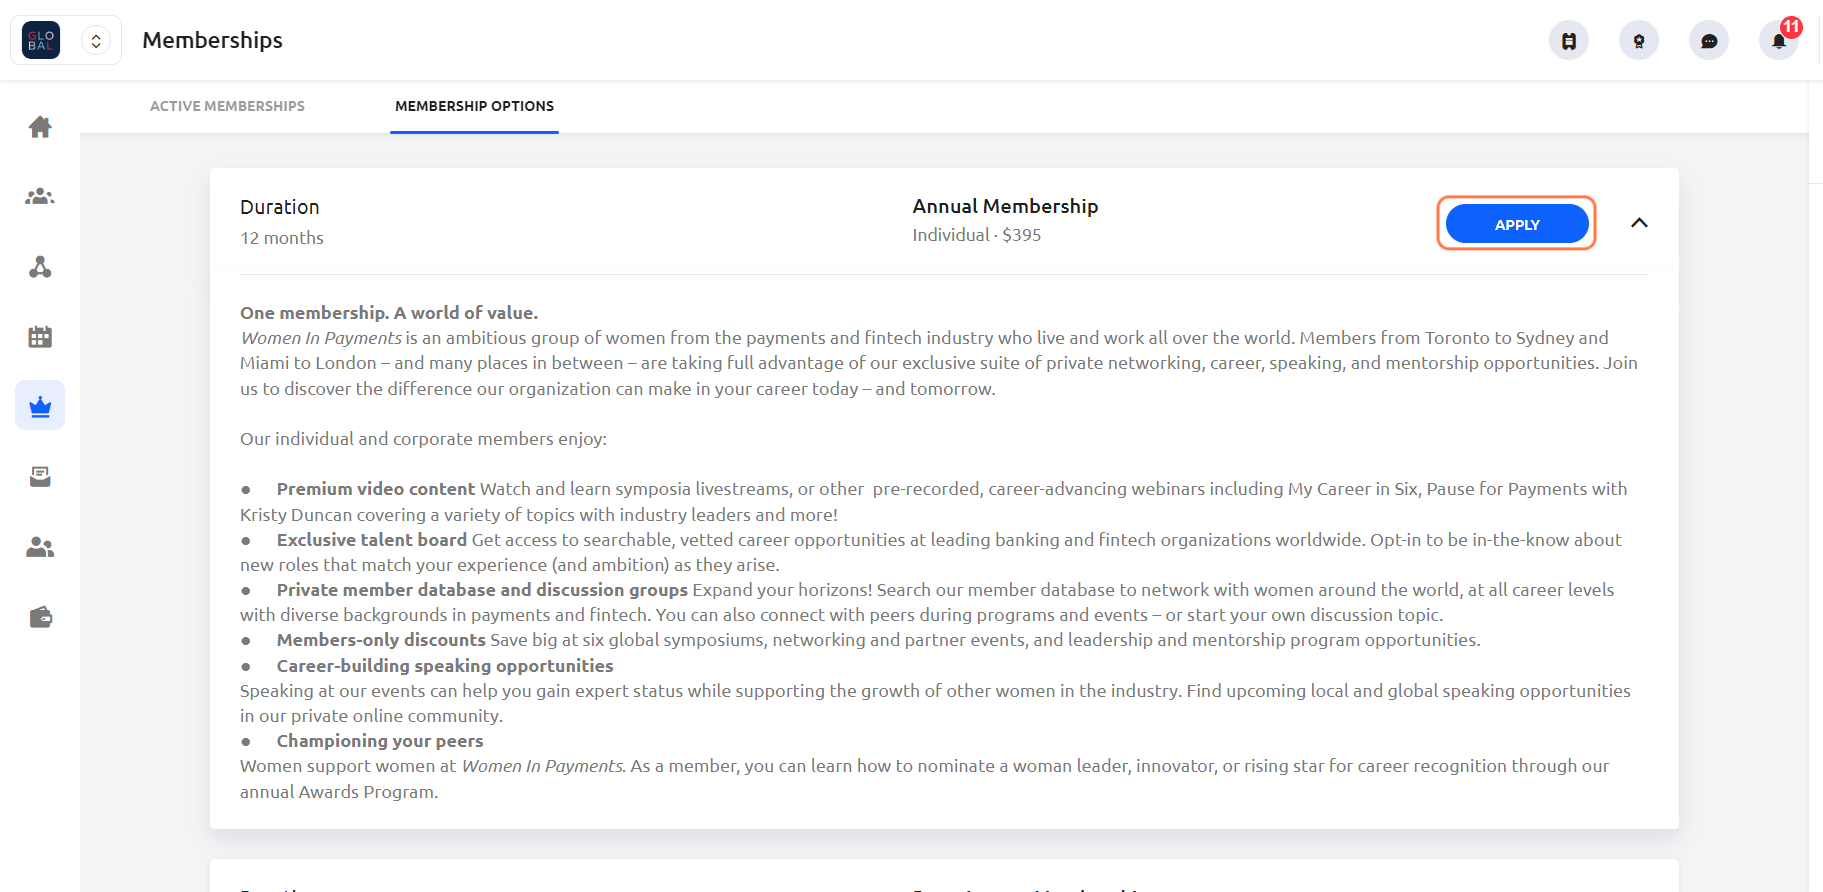The height and width of the screenshot is (892, 1823).
Task: Collapse the Annual Membership details chevron
Action: (1639, 223)
